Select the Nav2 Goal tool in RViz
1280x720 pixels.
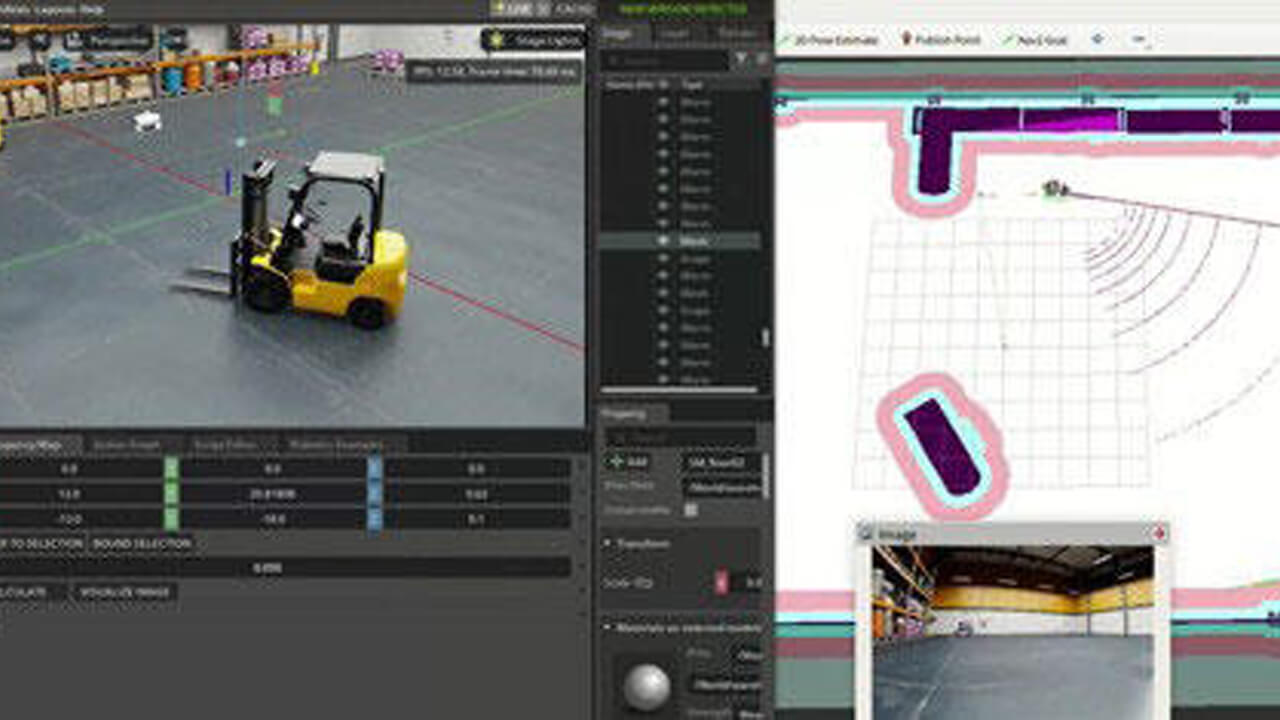coord(1033,40)
